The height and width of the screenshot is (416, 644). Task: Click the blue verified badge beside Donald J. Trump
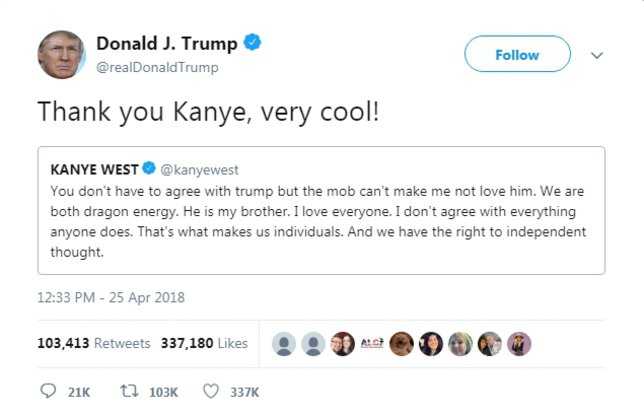pos(253,42)
